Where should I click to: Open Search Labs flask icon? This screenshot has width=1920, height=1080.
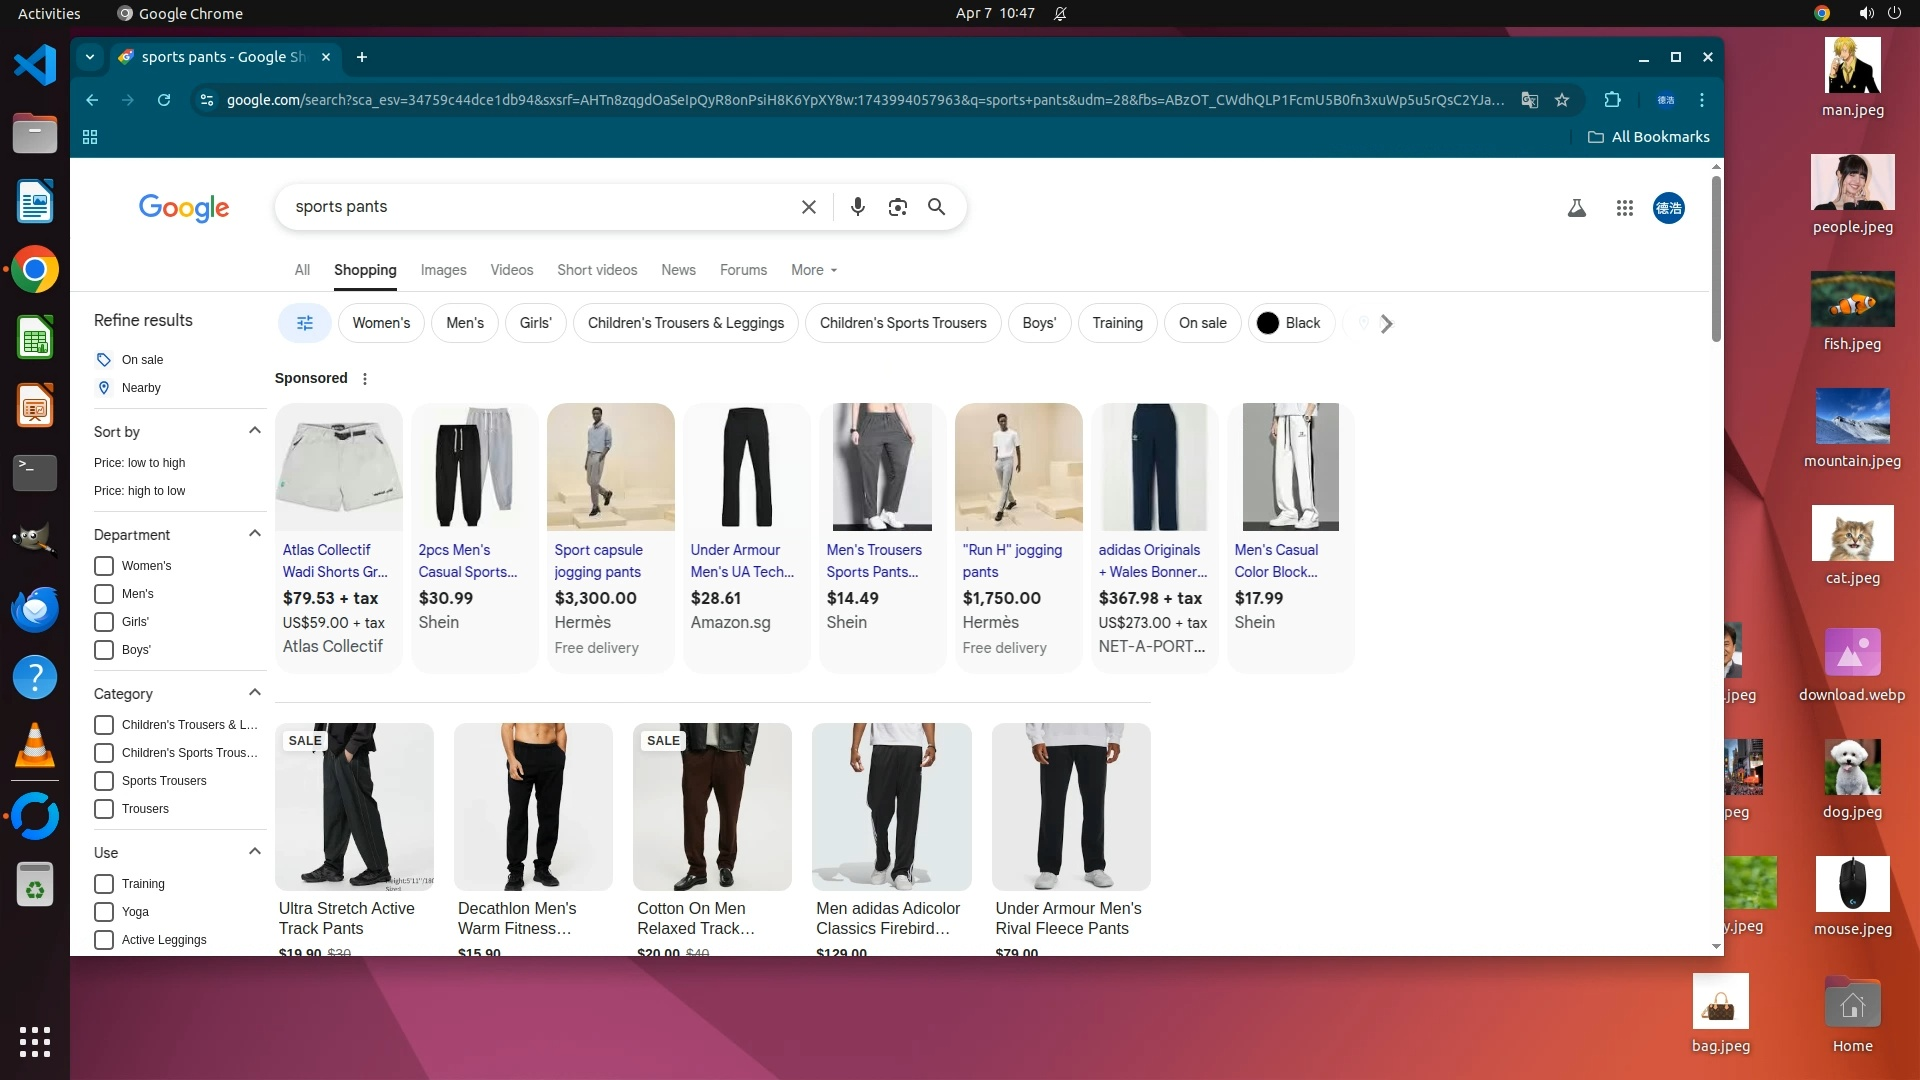coord(1576,208)
